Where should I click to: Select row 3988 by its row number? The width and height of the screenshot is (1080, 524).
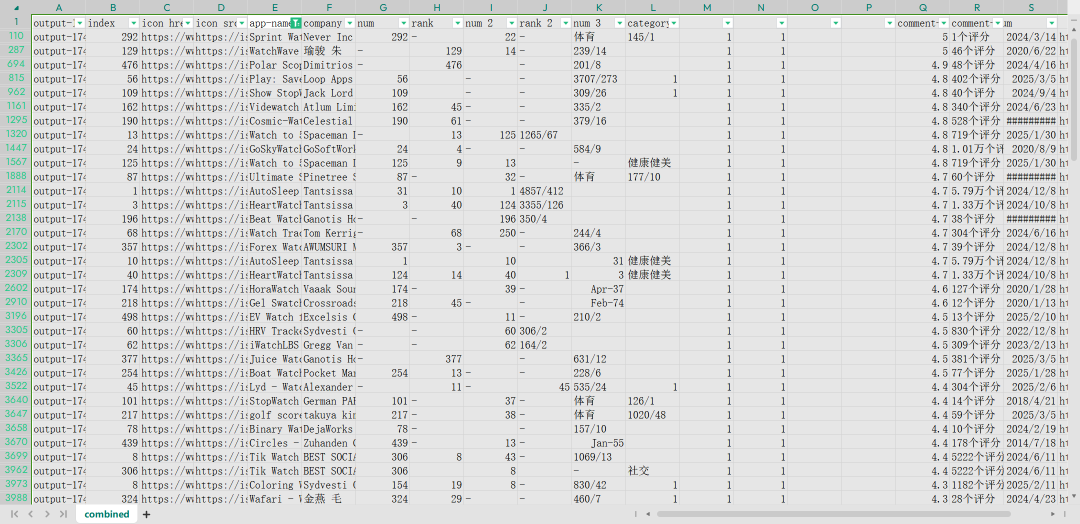[x=16, y=499]
